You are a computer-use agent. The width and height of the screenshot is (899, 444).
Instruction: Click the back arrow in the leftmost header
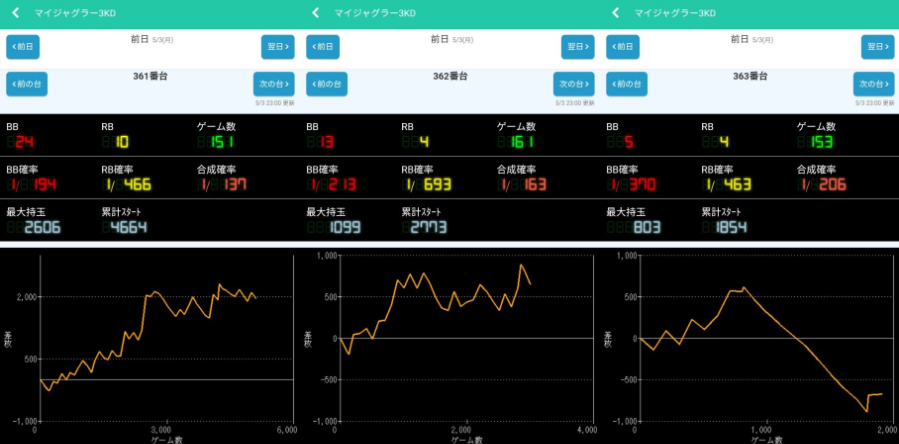(x=15, y=13)
